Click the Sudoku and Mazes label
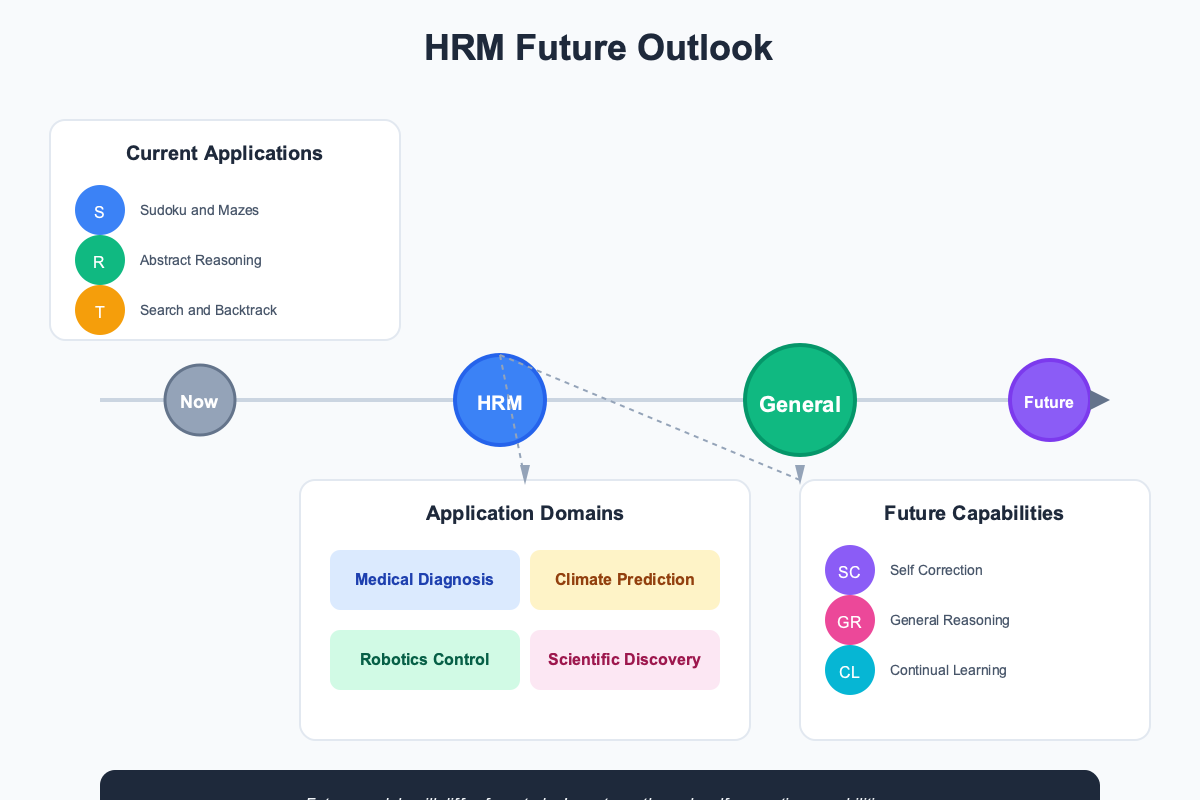 pyautogui.click(x=199, y=210)
